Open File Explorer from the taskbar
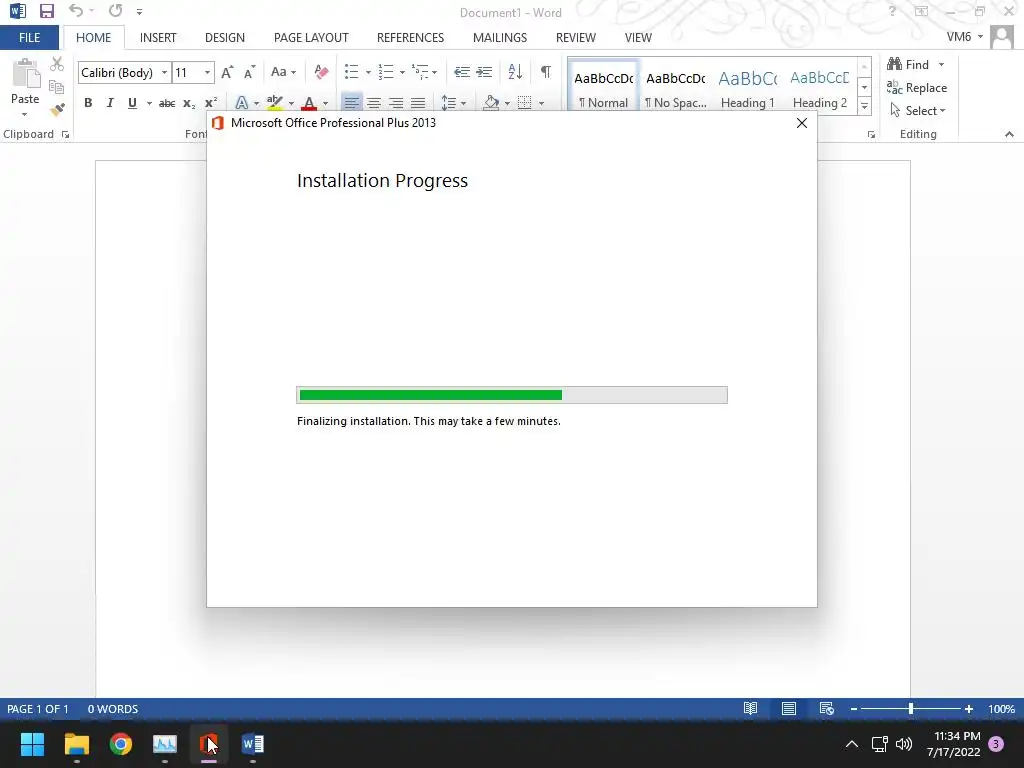 (76, 744)
